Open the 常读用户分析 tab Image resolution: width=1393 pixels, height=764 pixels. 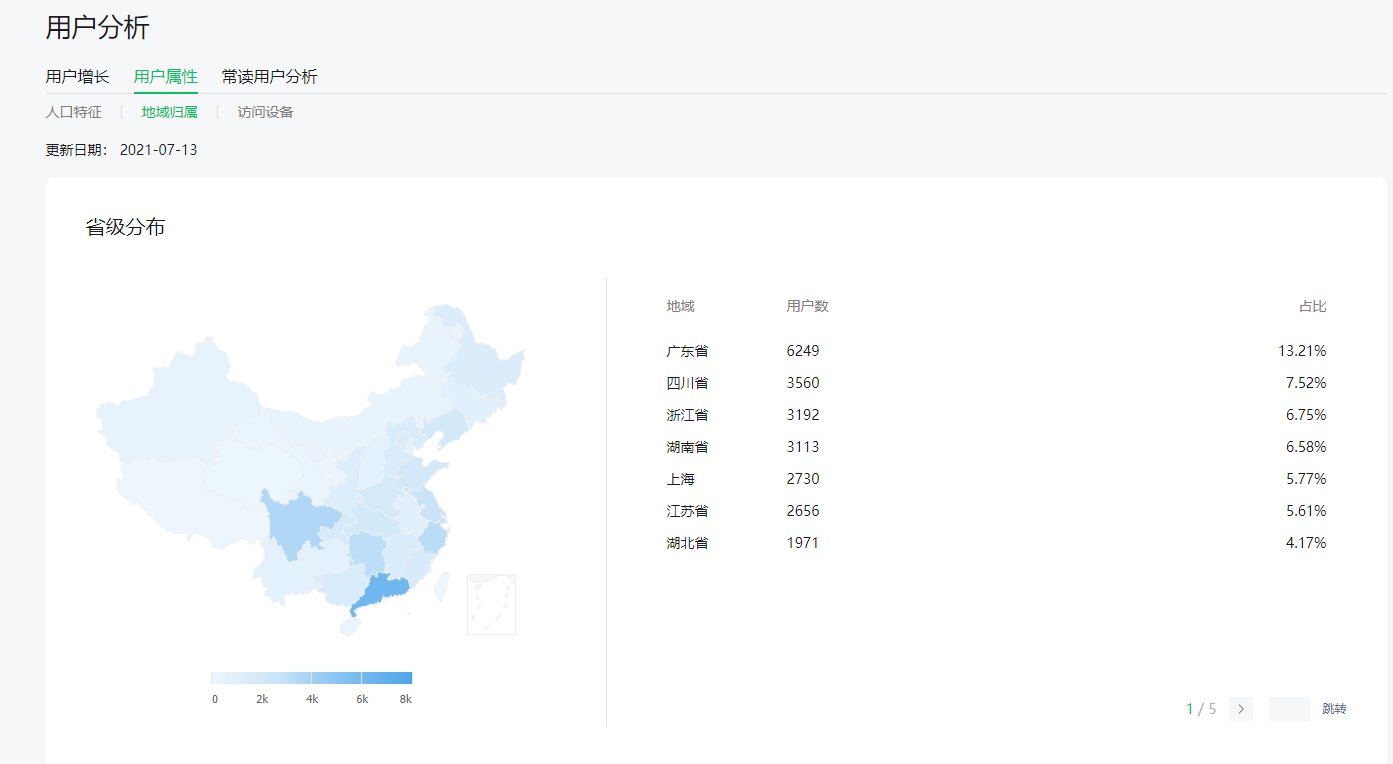(269, 77)
